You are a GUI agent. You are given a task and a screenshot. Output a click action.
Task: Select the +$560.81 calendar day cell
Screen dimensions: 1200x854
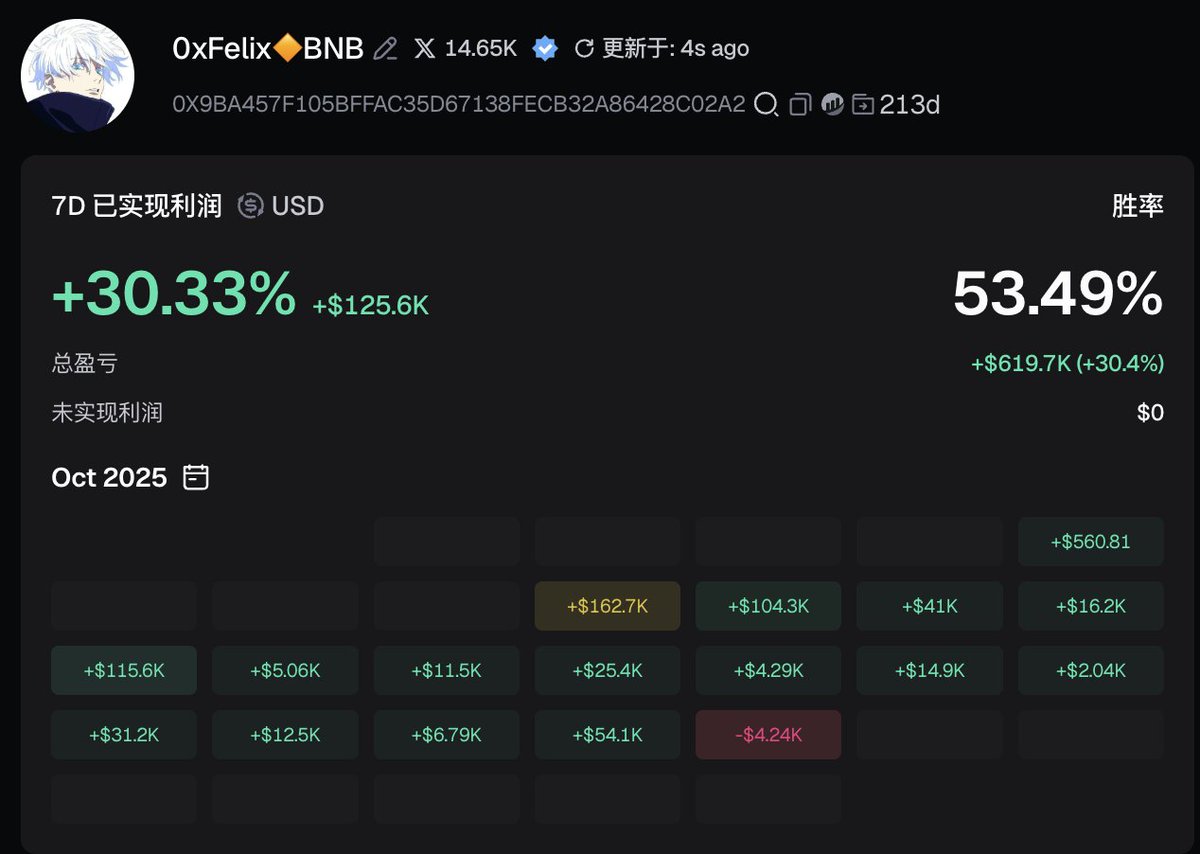[1091, 542]
